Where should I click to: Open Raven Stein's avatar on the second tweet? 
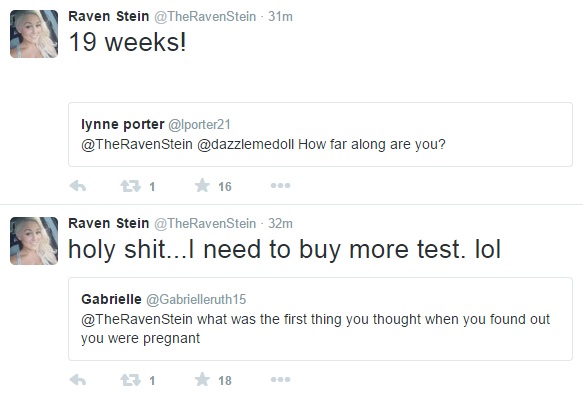pos(34,241)
